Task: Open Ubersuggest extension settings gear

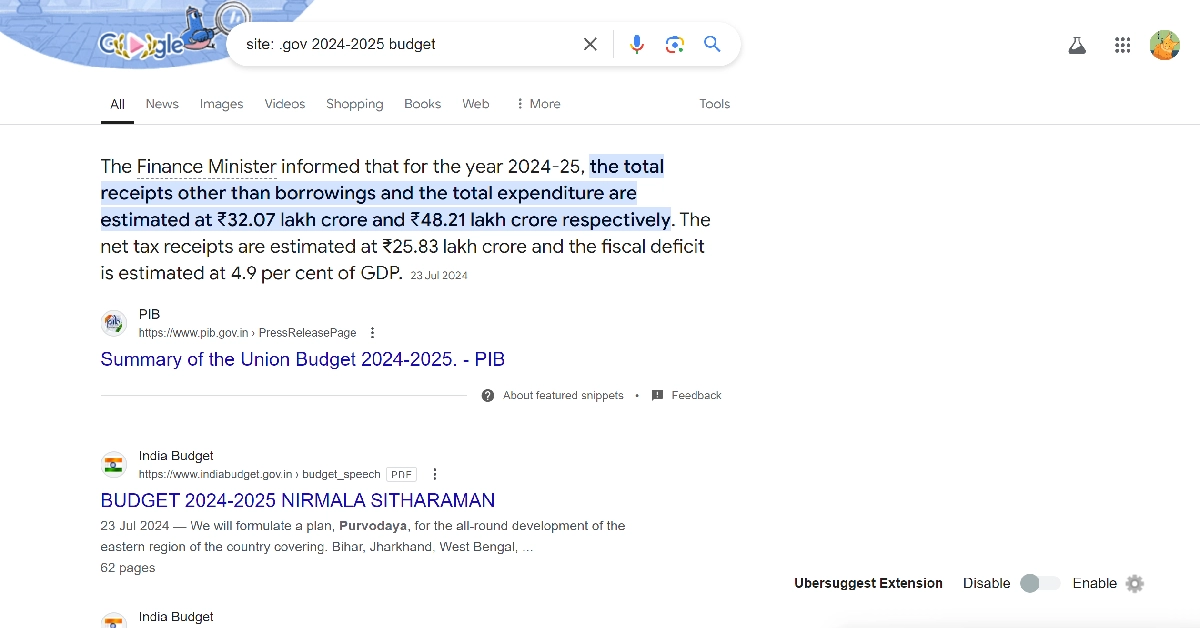Action: 1134,584
